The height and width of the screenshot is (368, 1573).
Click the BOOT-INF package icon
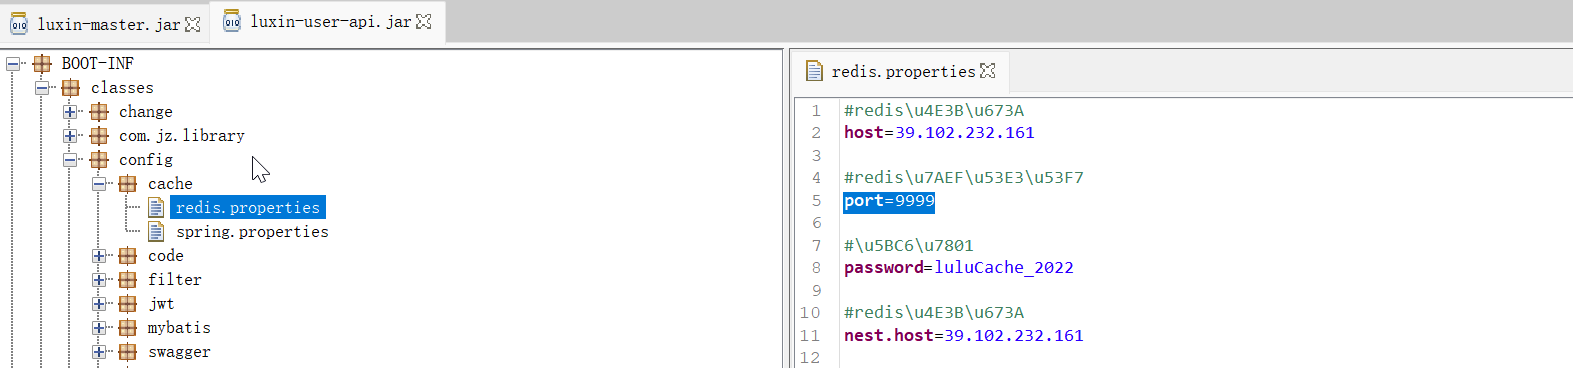pos(42,64)
